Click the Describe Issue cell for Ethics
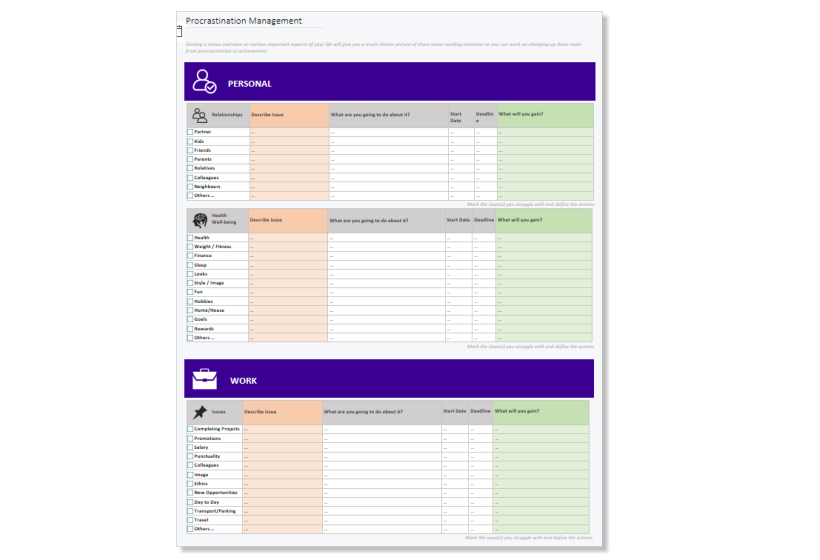Viewport: 820px width, 560px height. pyautogui.click(x=282, y=484)
